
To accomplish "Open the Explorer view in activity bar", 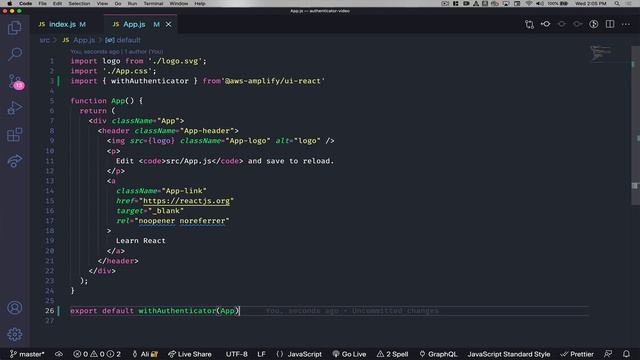I will click(x=15, y=28).
